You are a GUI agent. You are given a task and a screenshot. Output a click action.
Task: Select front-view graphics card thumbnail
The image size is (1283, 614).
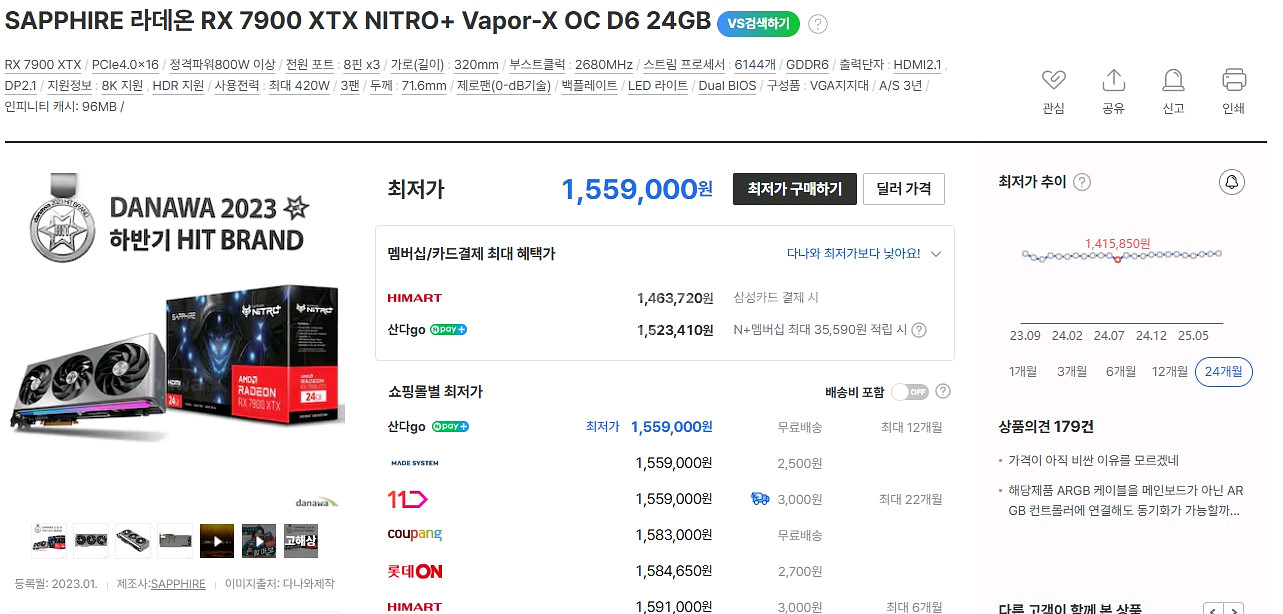pos(91,541)
